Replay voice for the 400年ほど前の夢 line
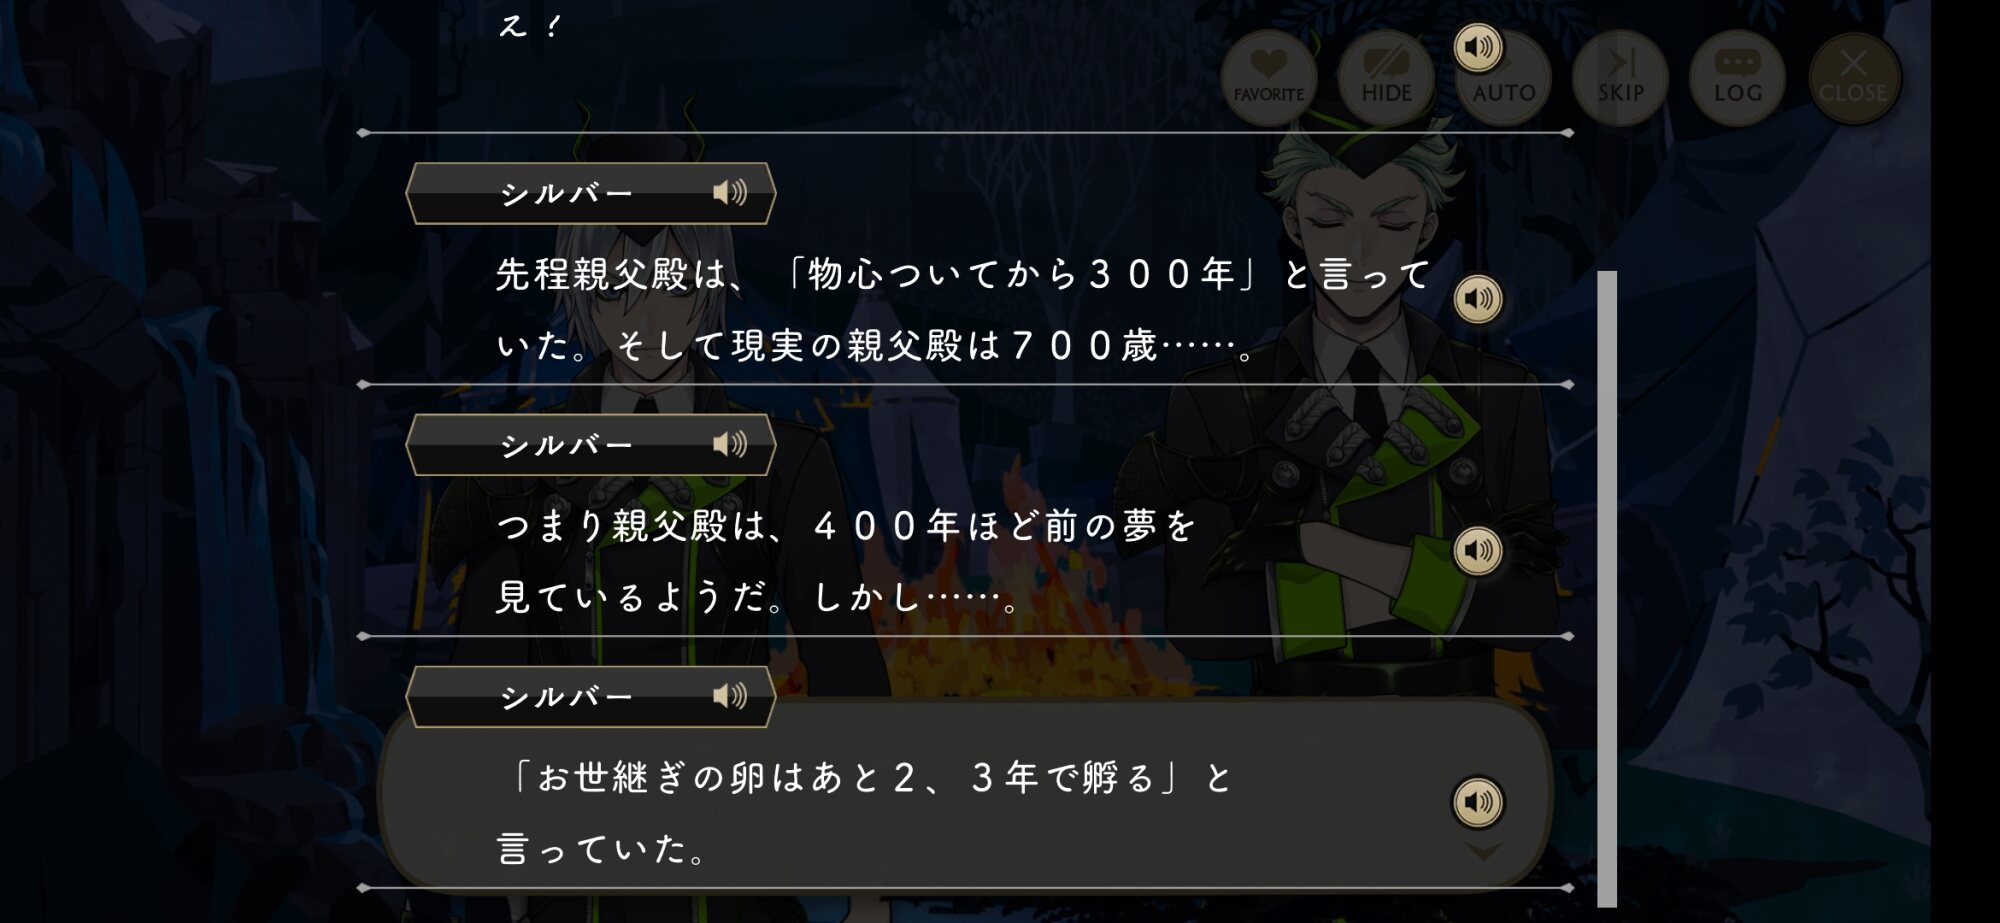 pos(1478,551)
